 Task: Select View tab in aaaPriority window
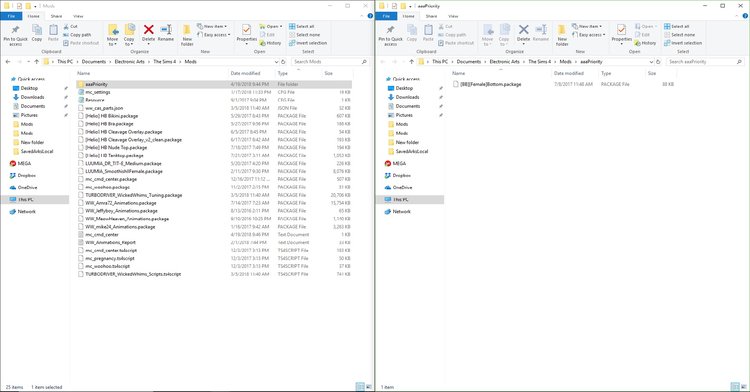click(453, 16)
